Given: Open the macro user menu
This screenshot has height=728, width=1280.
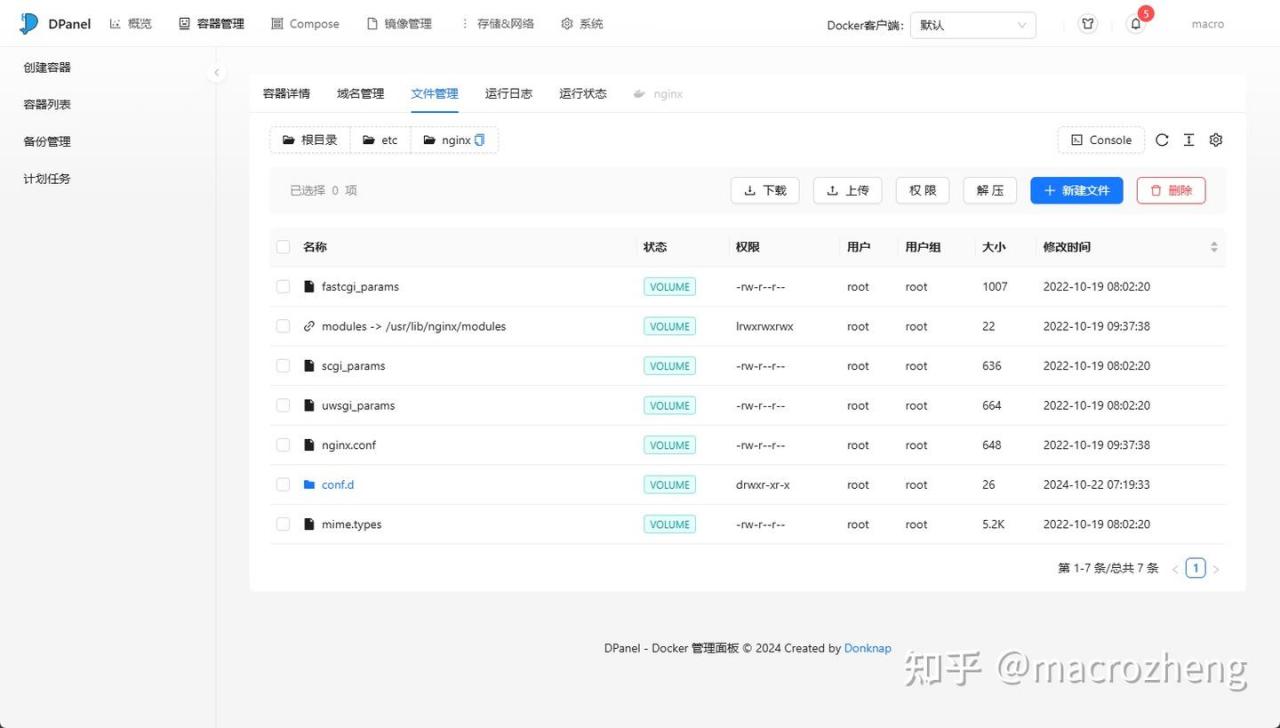Looking at the screenshot, I should click(1207, 24).
